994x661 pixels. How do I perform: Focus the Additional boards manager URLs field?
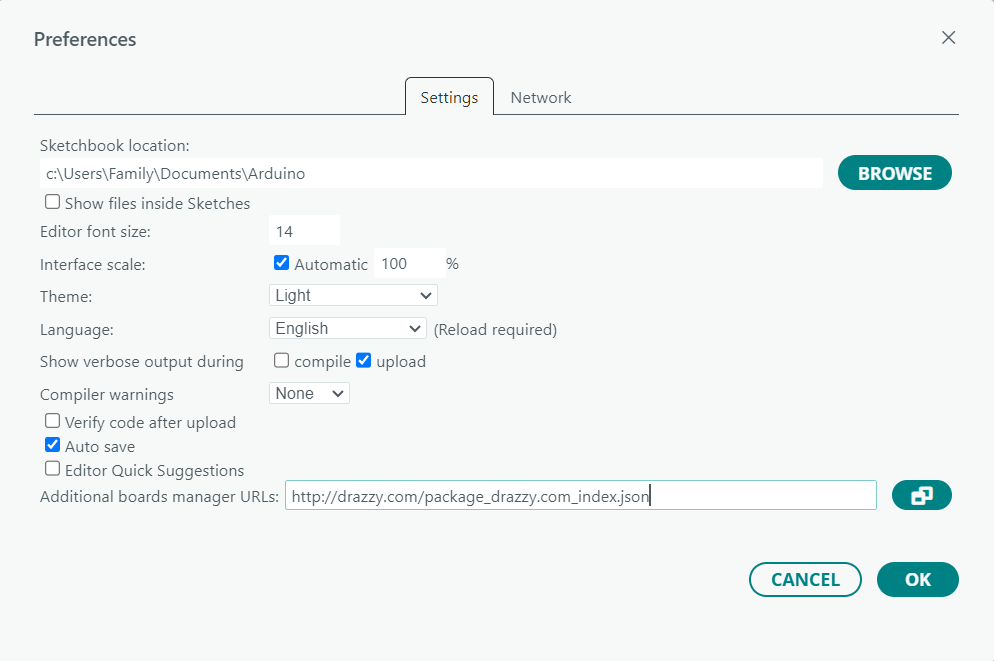(580, 495)
